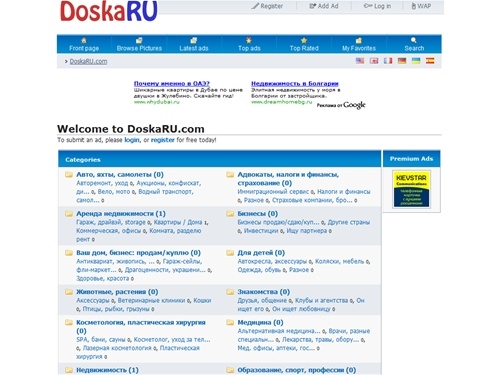Open subcategory Иммиграционный сервис

[273, 192]
